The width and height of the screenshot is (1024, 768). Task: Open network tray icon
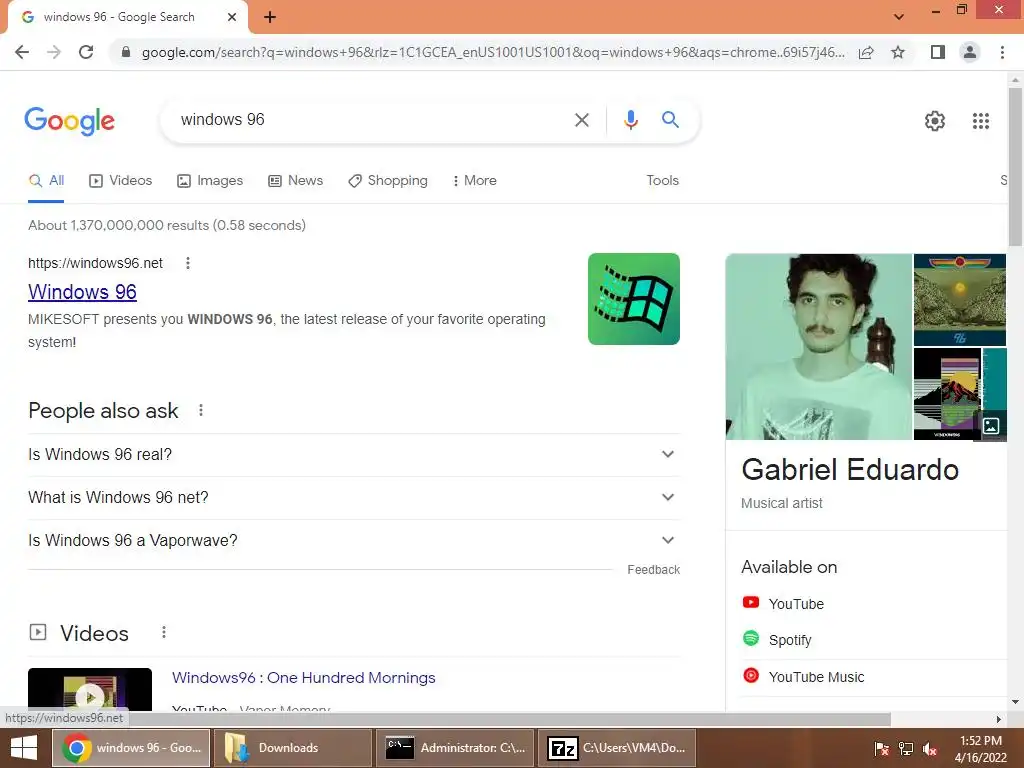tap(906, 748)
